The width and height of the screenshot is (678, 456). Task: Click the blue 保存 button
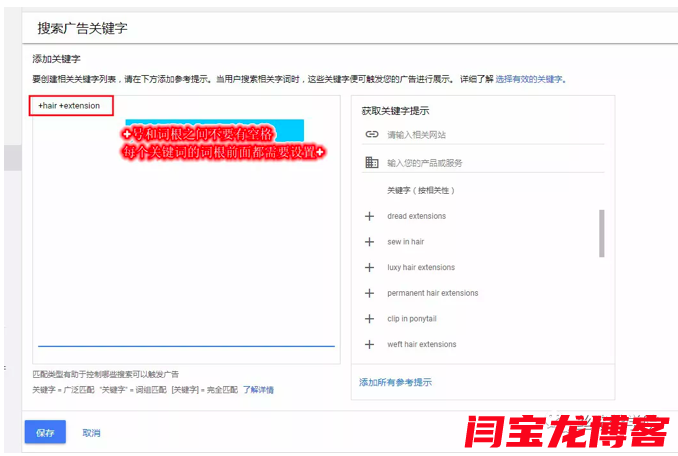pos(45,432)
